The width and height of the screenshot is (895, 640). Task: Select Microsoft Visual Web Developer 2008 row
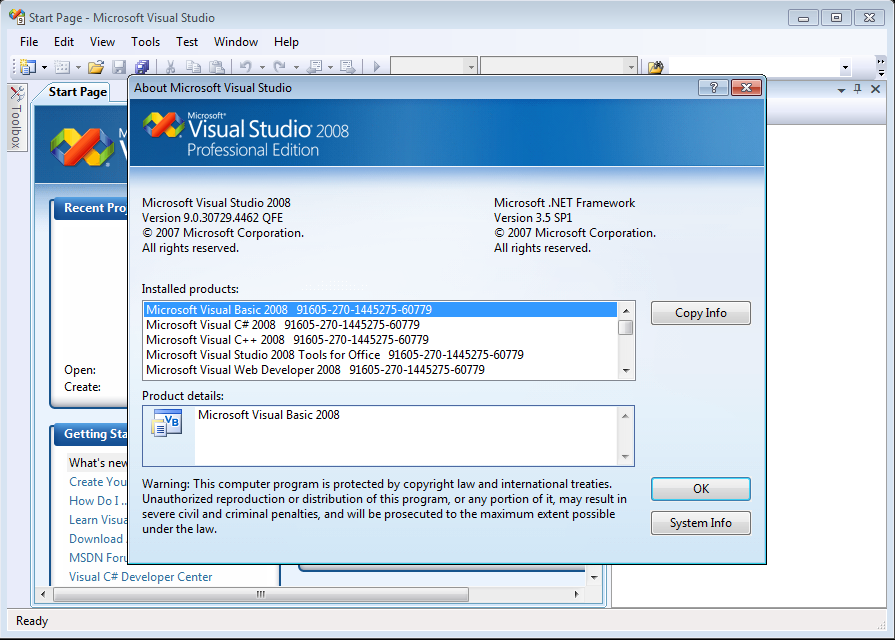(380, 370)
